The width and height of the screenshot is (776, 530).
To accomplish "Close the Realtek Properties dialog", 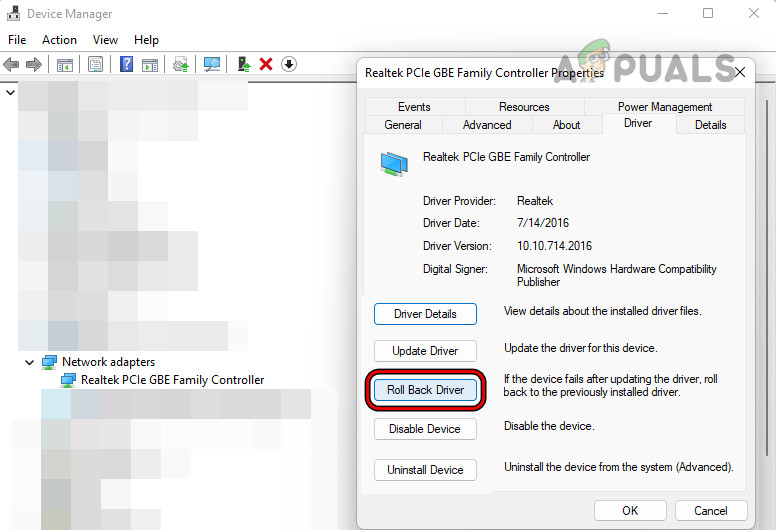I will (740, 73).
